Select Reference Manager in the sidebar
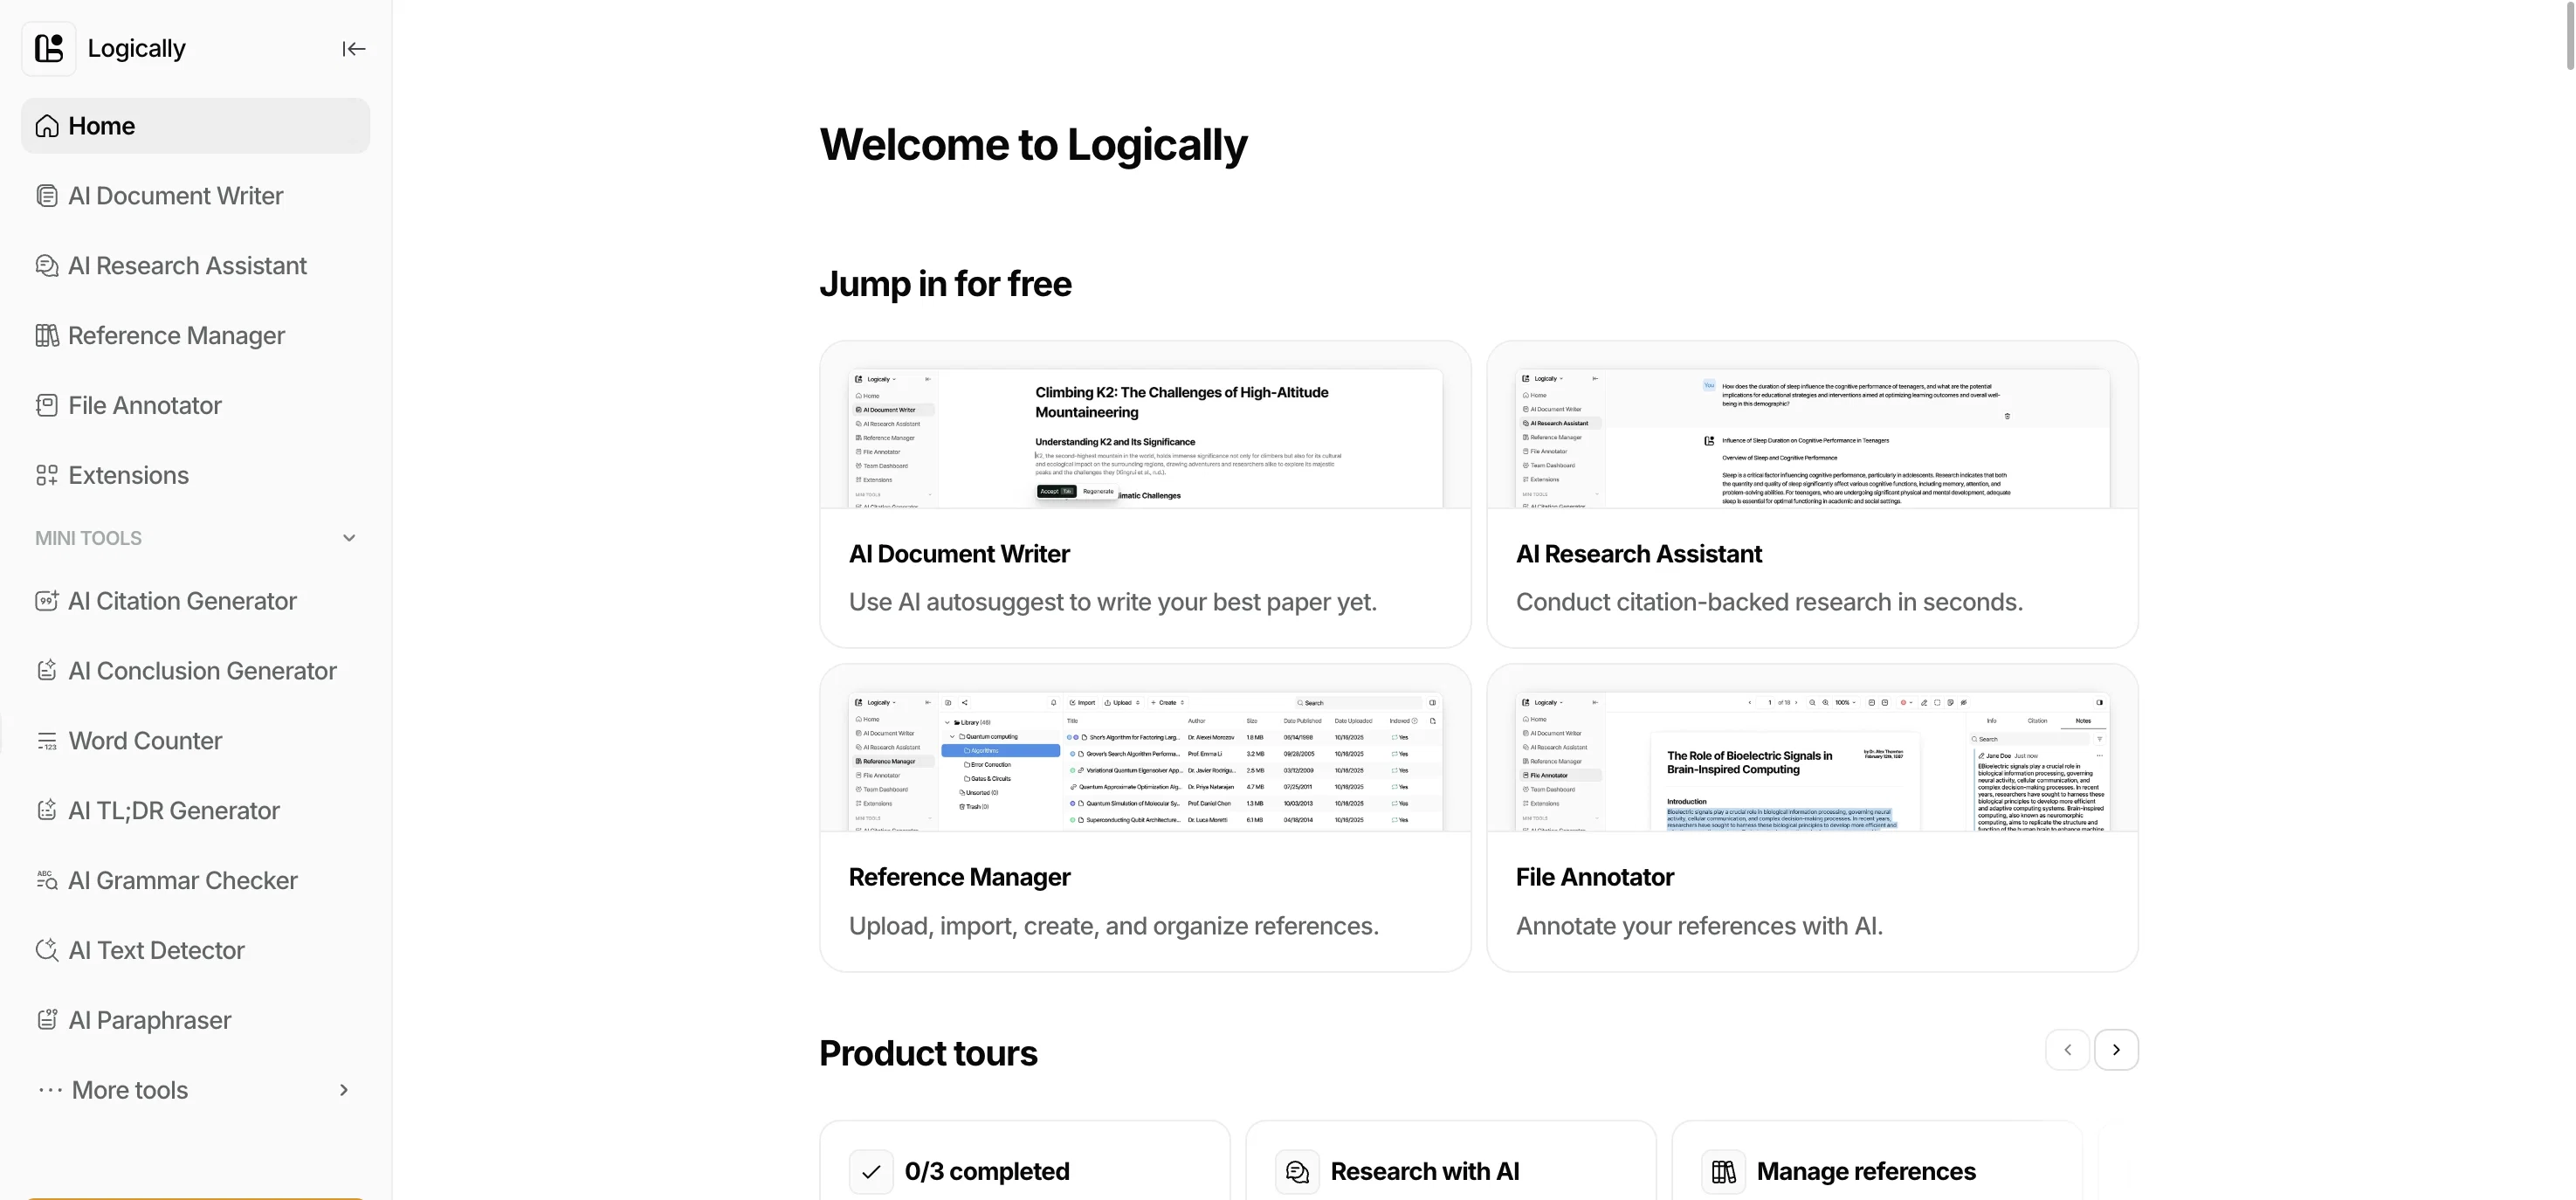 196,336
